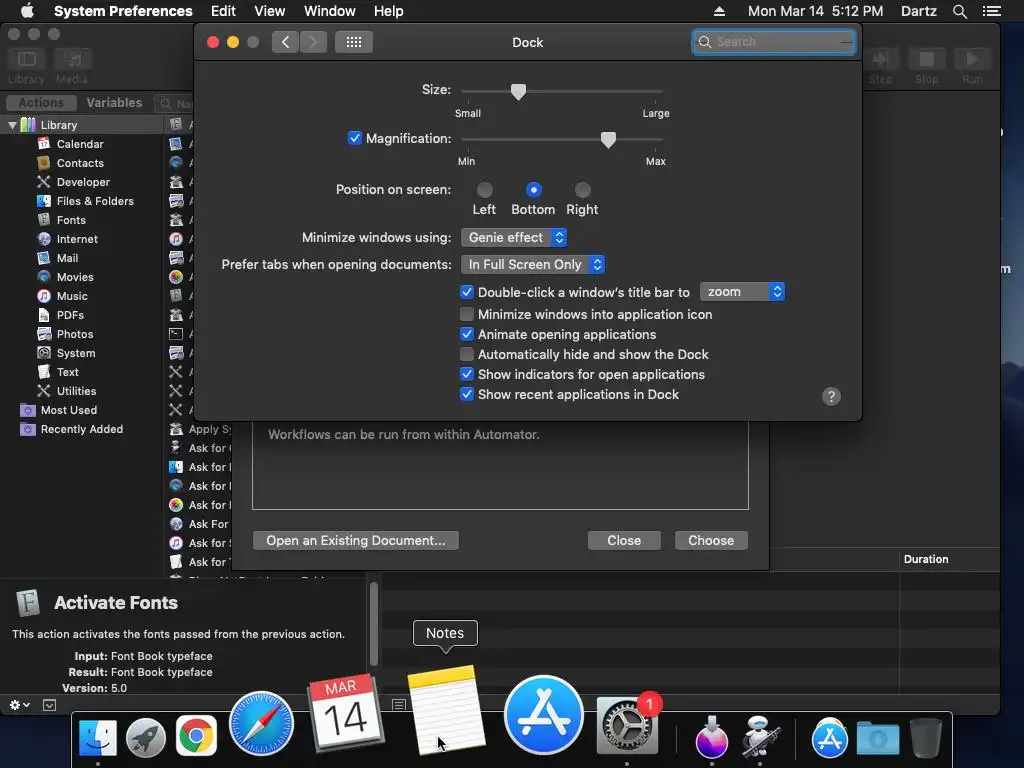Switch to Actions tab in Automator
This screenshot has width=1024, height=768.
(x=41, y=103)
